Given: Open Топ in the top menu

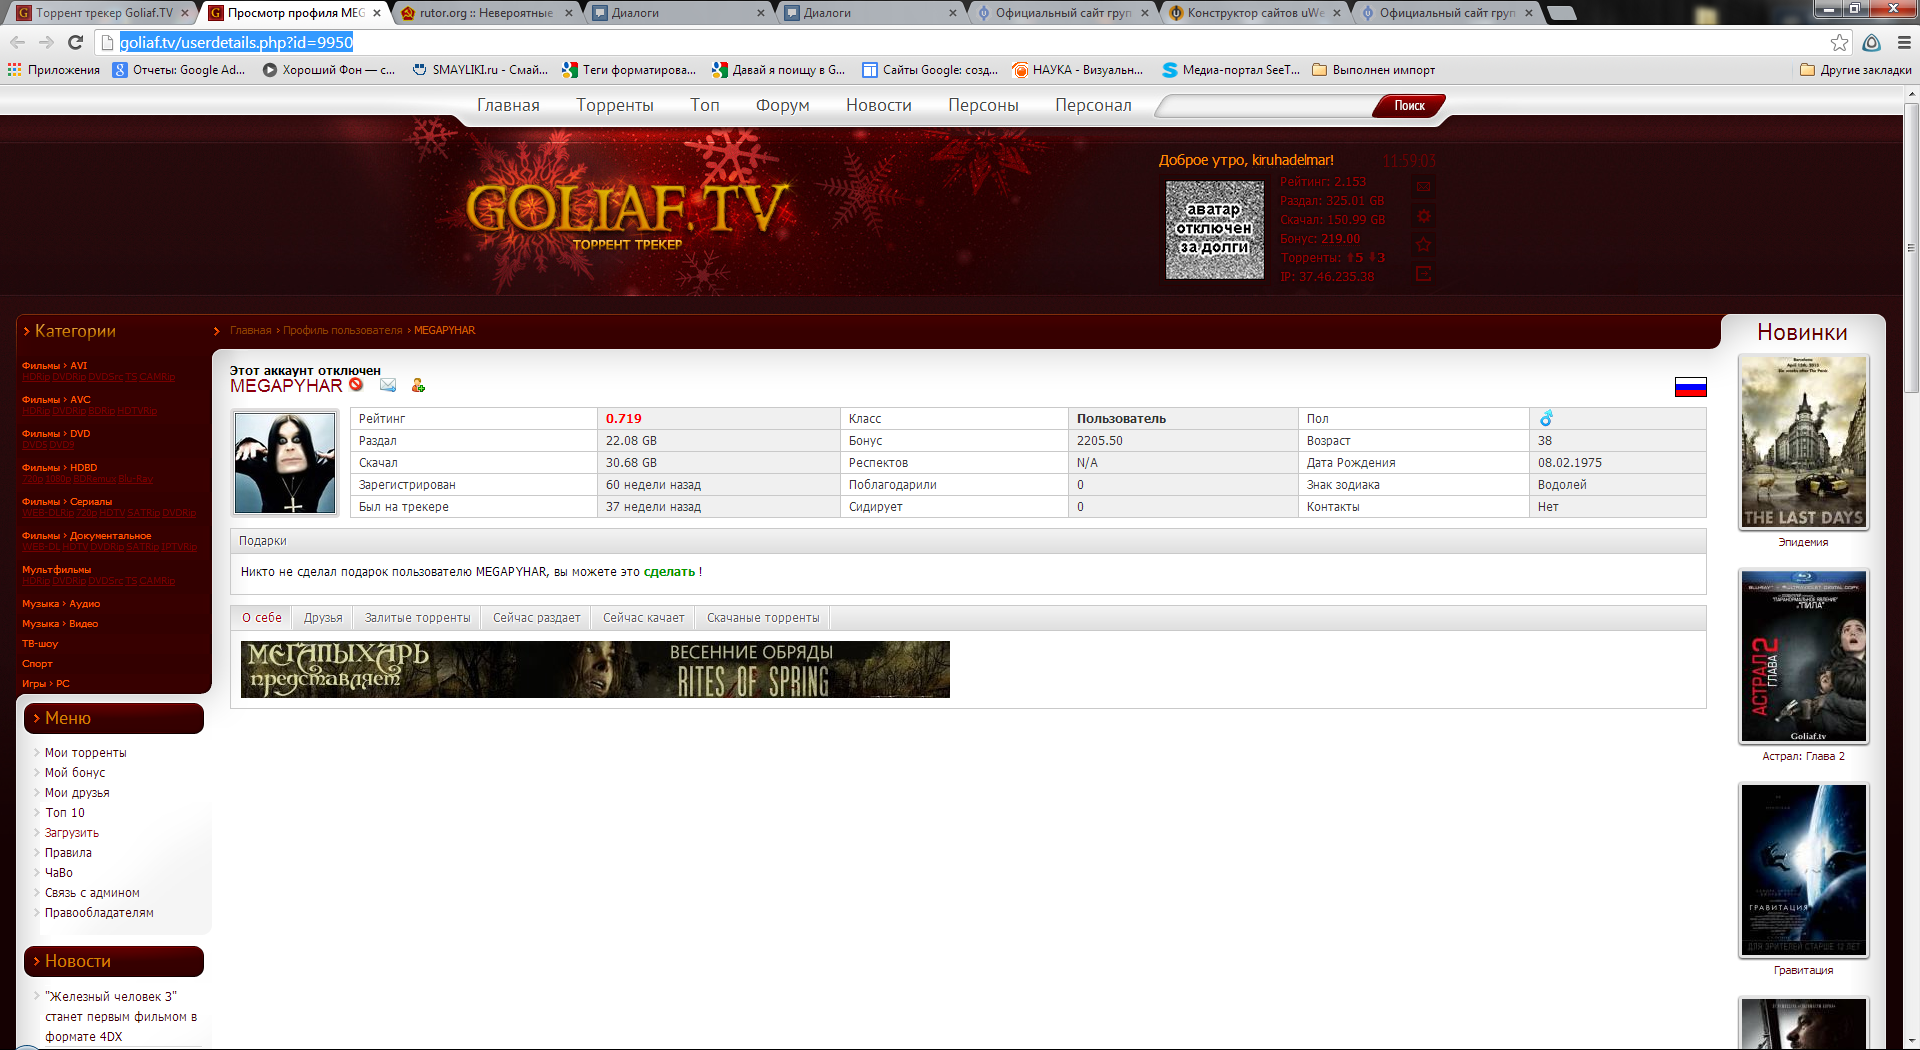Looking at the screenshot, I should [705, 105].
